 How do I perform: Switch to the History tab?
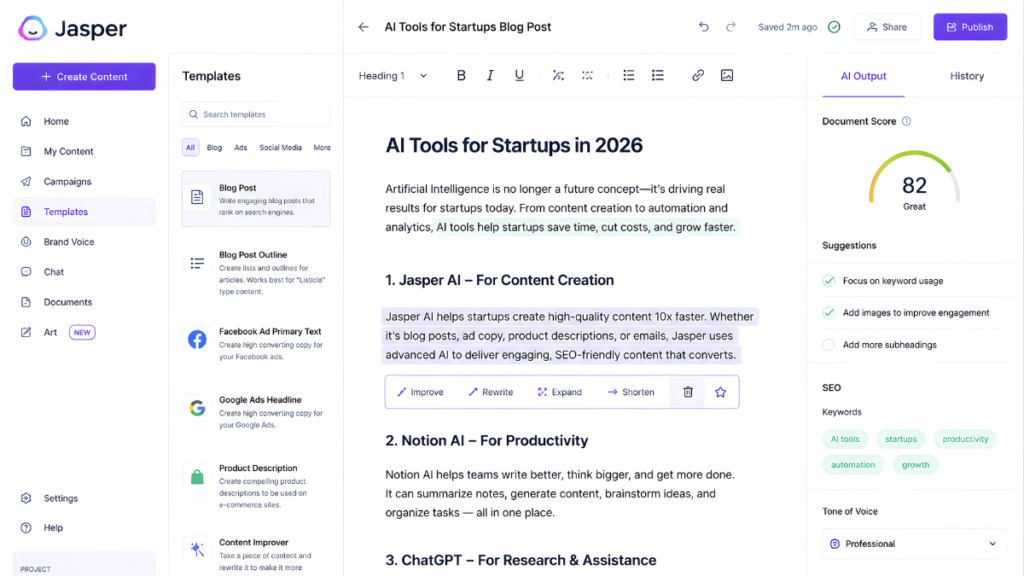[967, 76]
